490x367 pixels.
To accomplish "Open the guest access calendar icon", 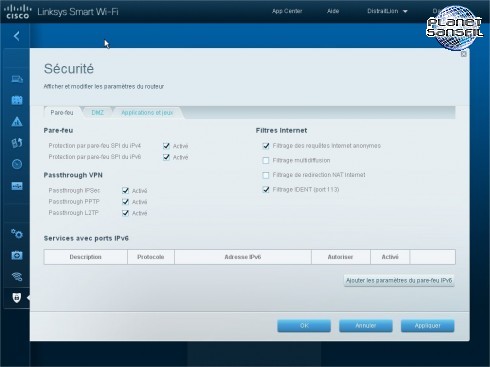I will [x=17, y=100].
